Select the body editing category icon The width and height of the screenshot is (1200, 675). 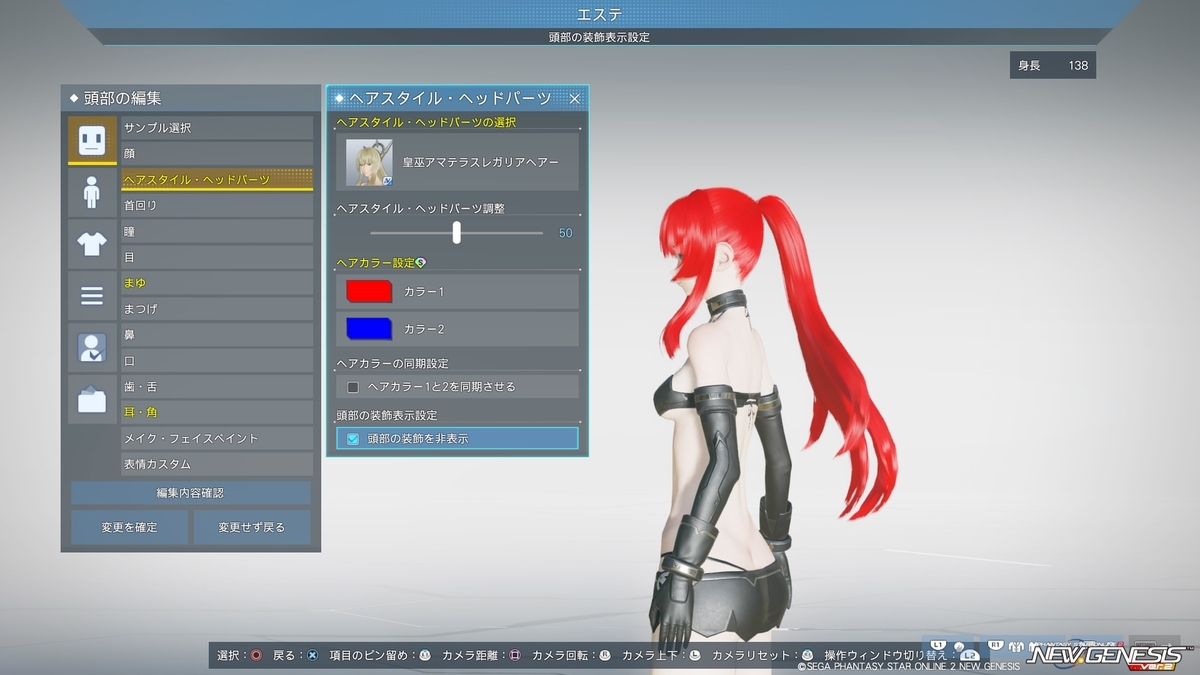(92, 192)
